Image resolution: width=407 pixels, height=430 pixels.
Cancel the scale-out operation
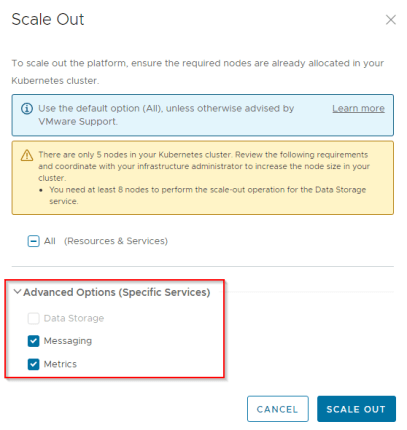tap(278, 409)
